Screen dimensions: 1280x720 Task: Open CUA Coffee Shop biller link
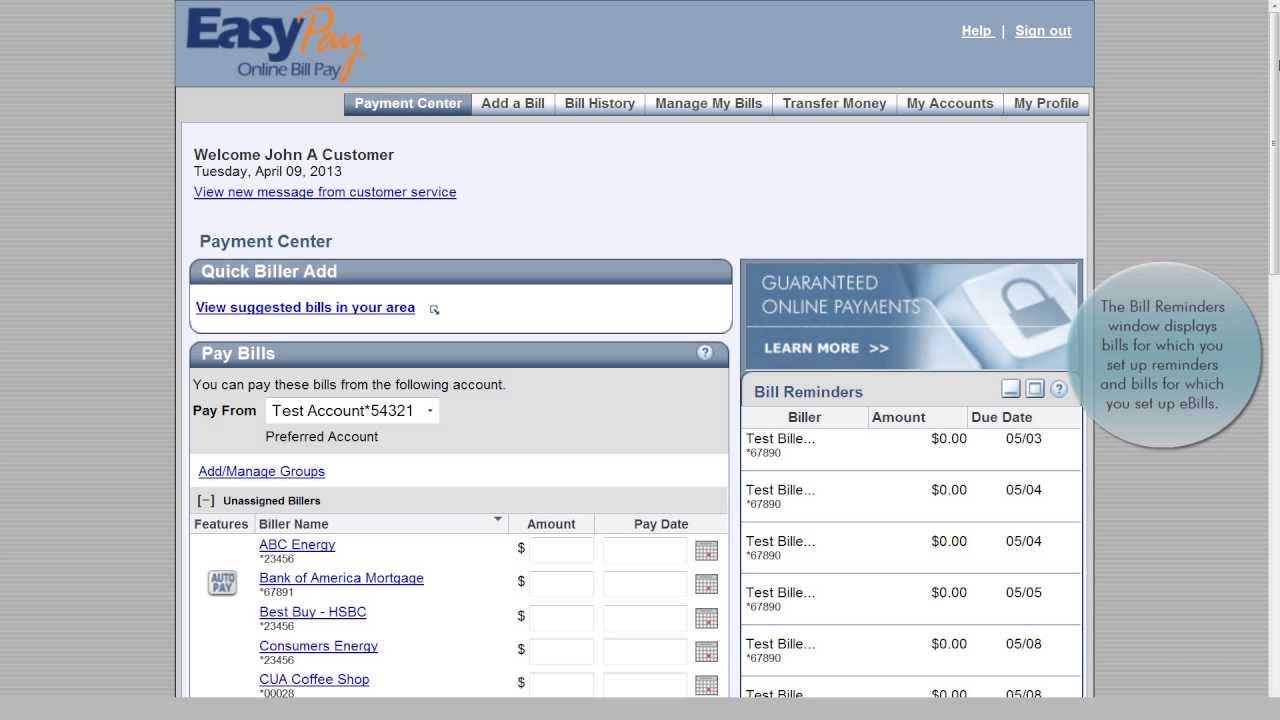[x=314, y=679]
